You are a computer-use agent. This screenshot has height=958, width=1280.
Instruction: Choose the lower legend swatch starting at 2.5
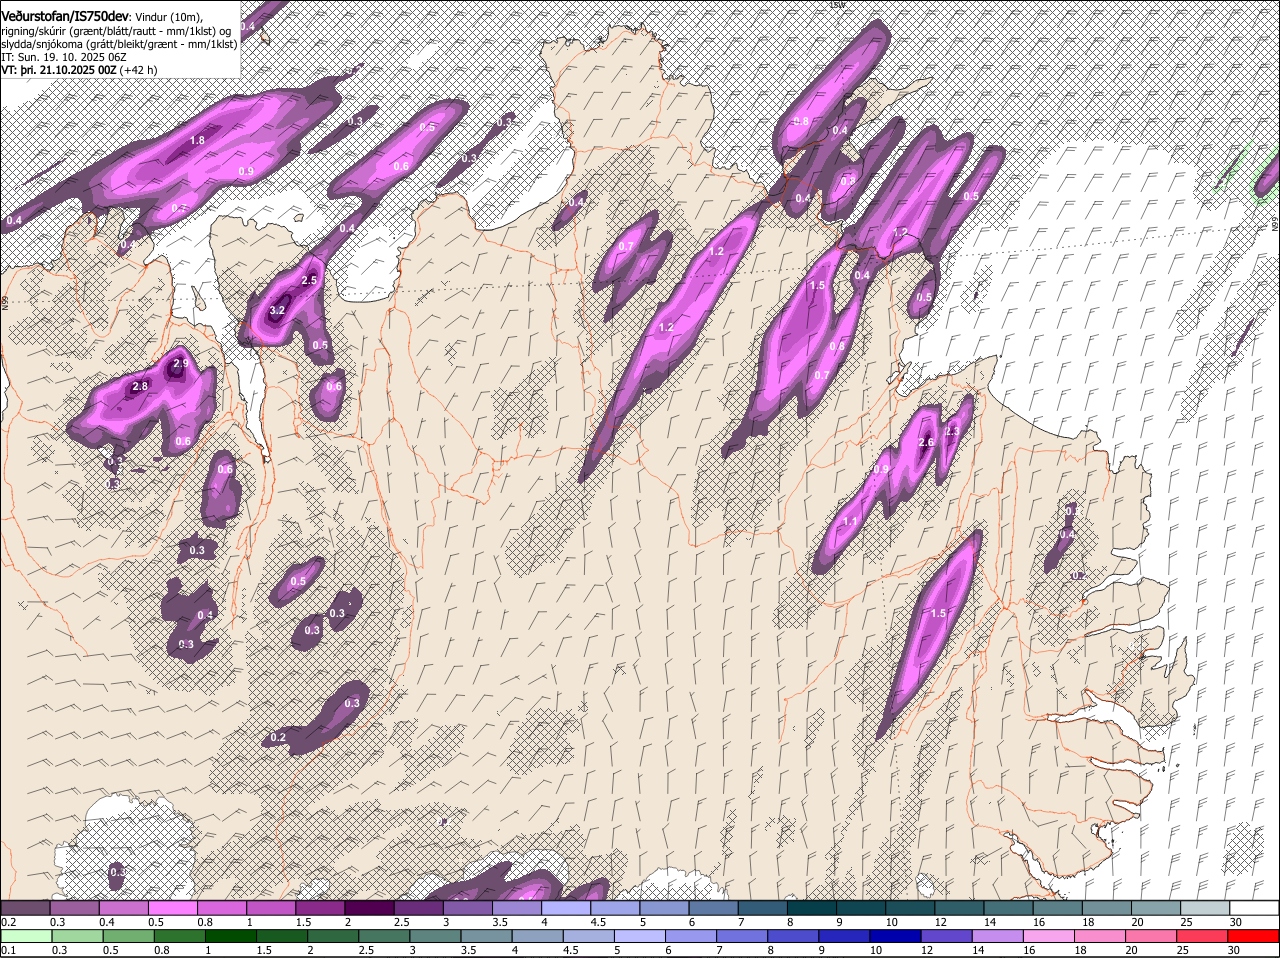pyautogui.click(x=384, y=937)
